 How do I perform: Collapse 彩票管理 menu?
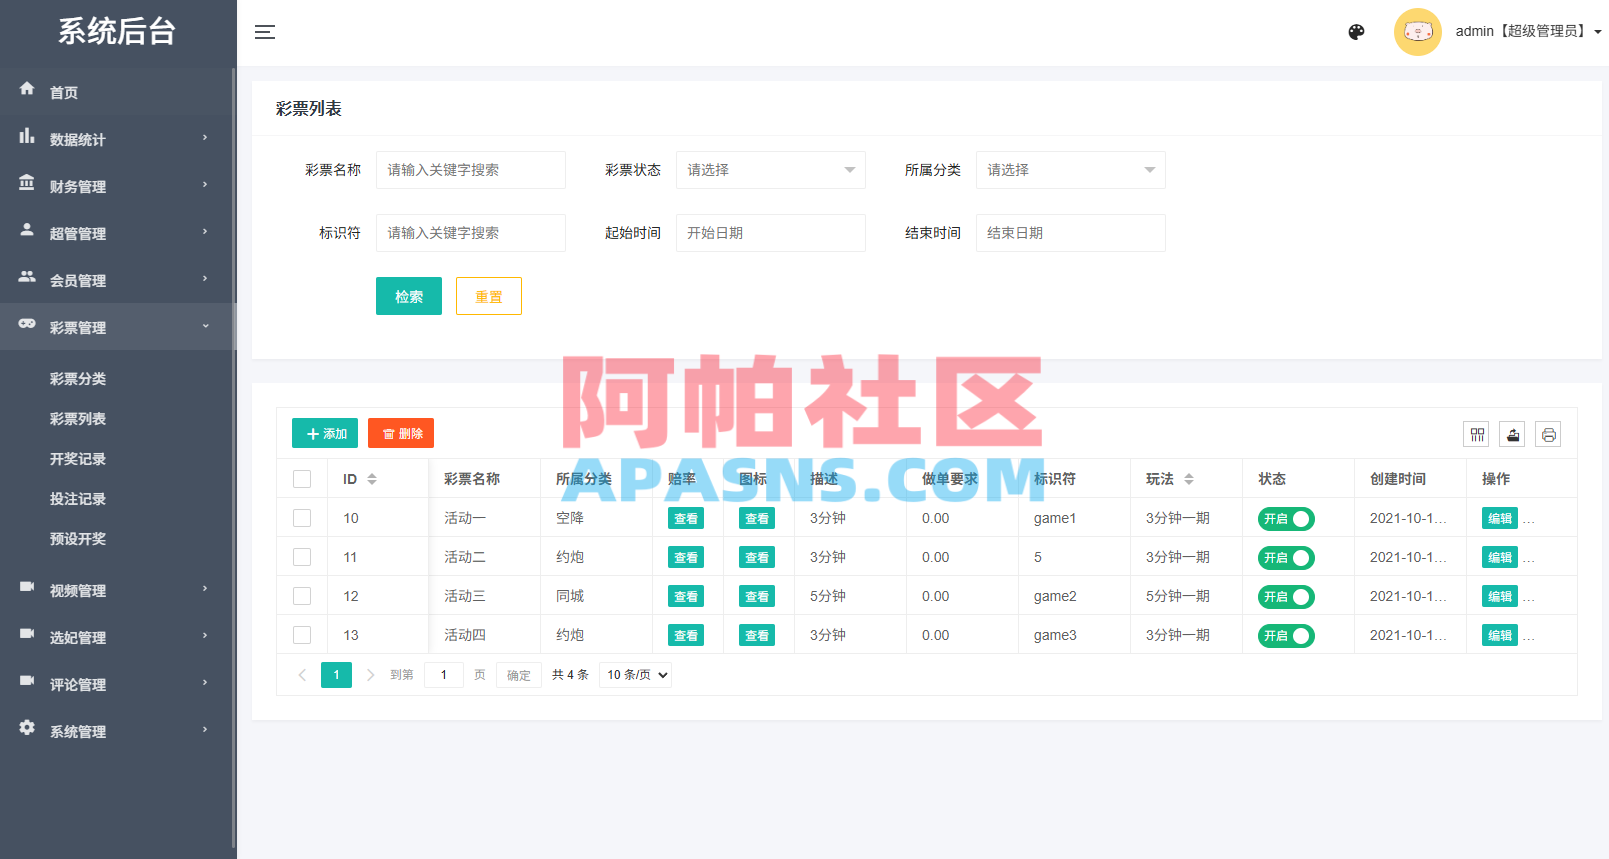[x=118, y=327]
